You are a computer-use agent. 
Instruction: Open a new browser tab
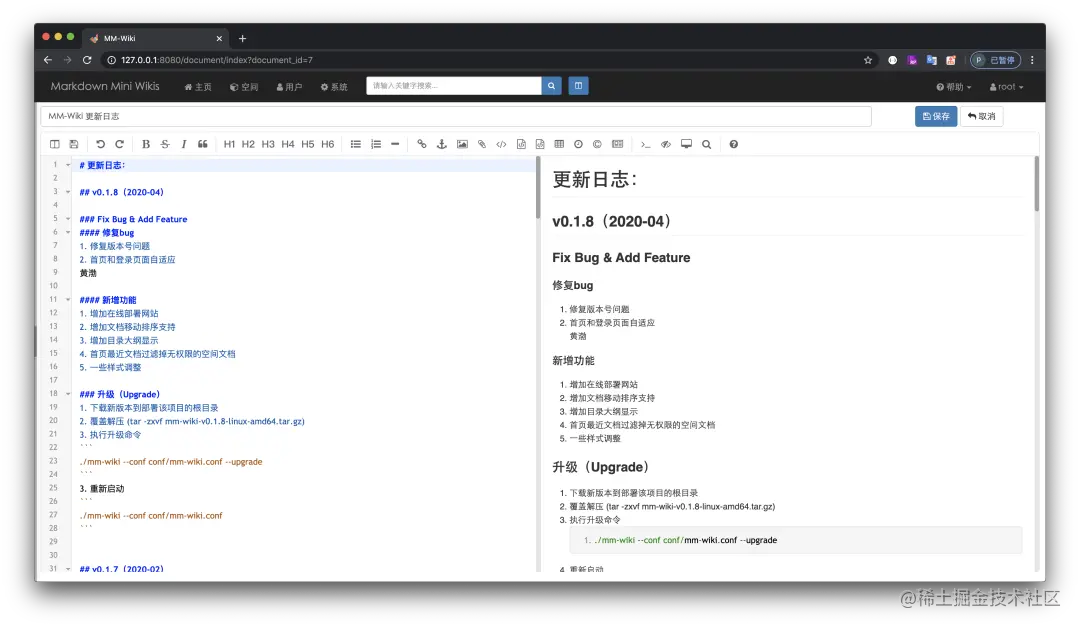(242, 39)
